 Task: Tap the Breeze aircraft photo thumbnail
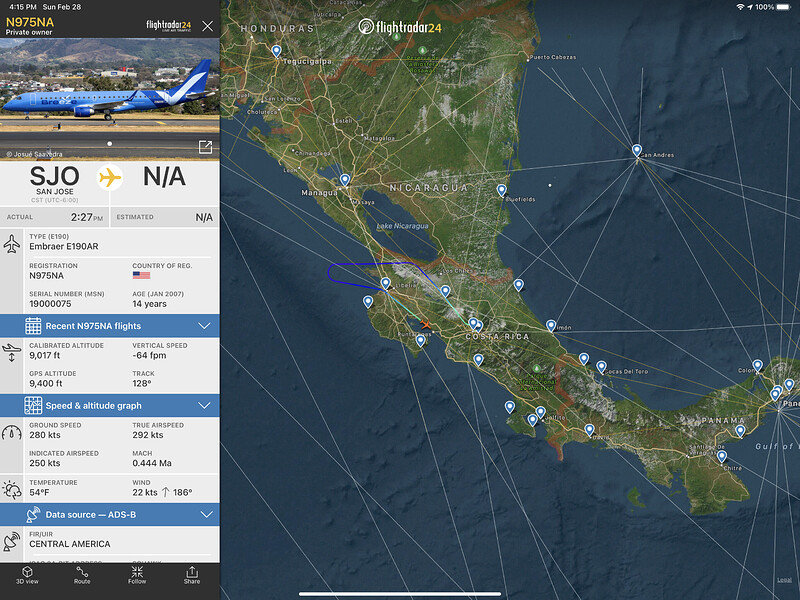(110, 99)
